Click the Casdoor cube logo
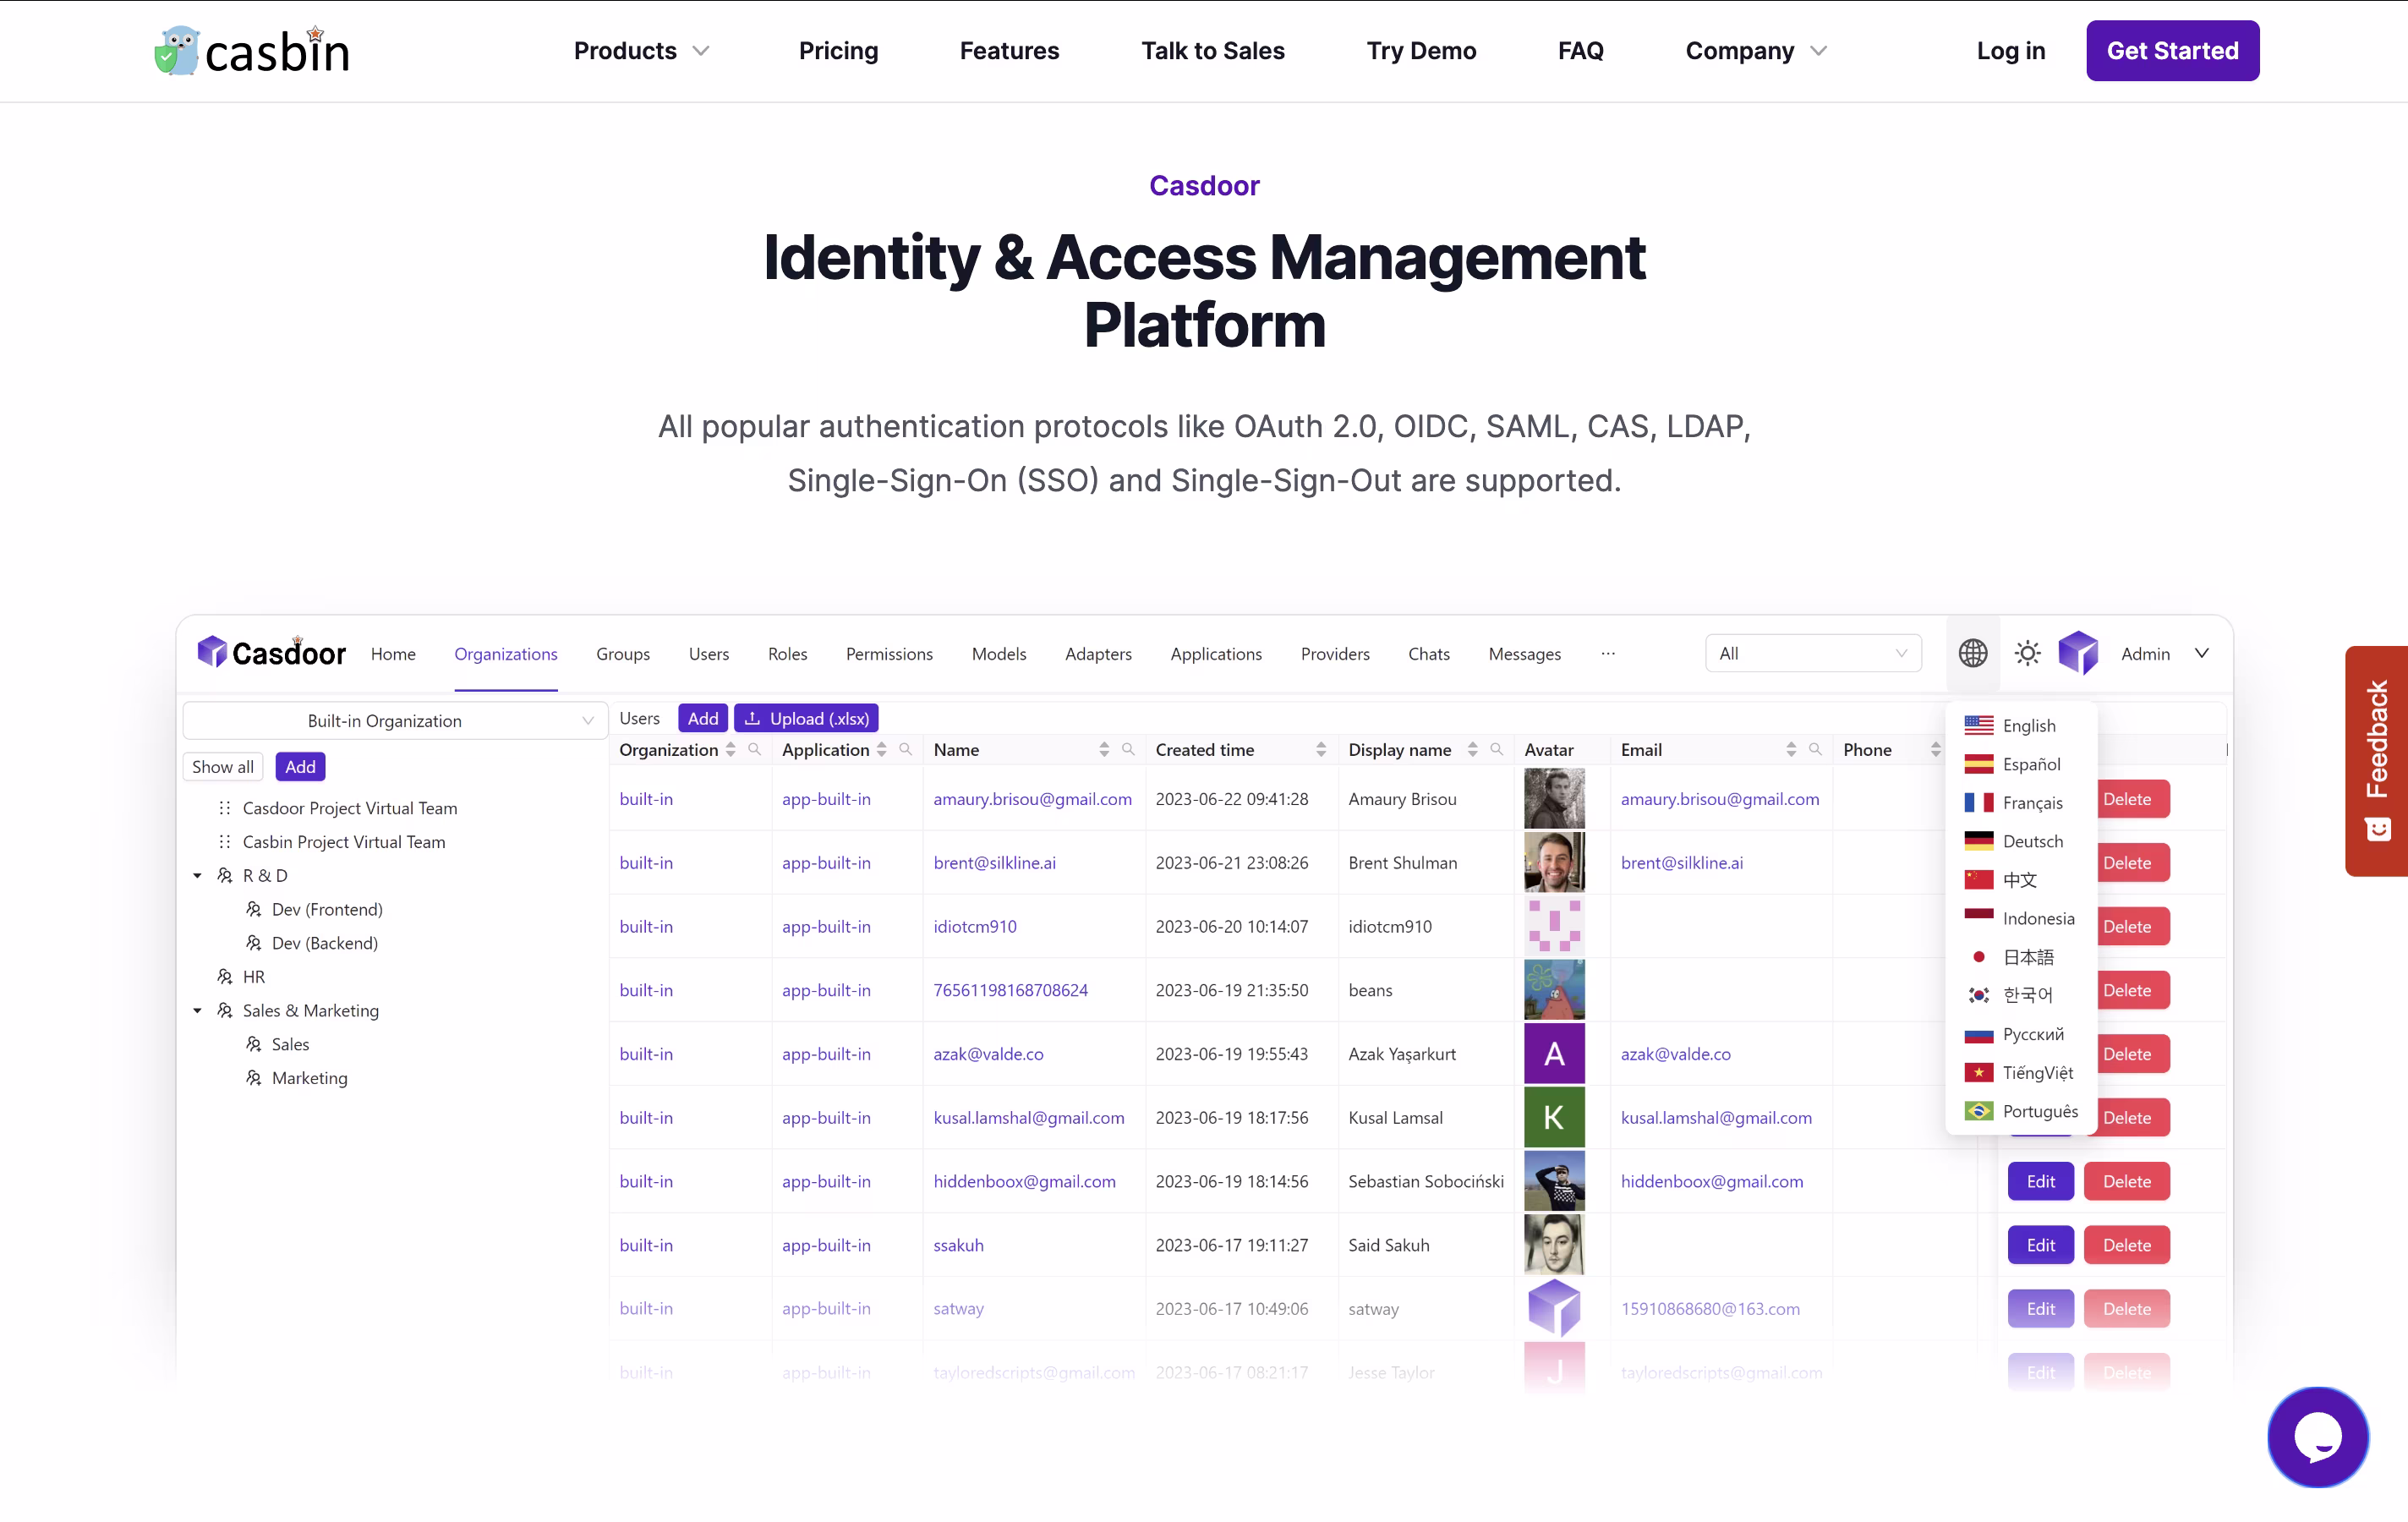The width and height of the screenshot is (2408, 1522). (212, 651)
